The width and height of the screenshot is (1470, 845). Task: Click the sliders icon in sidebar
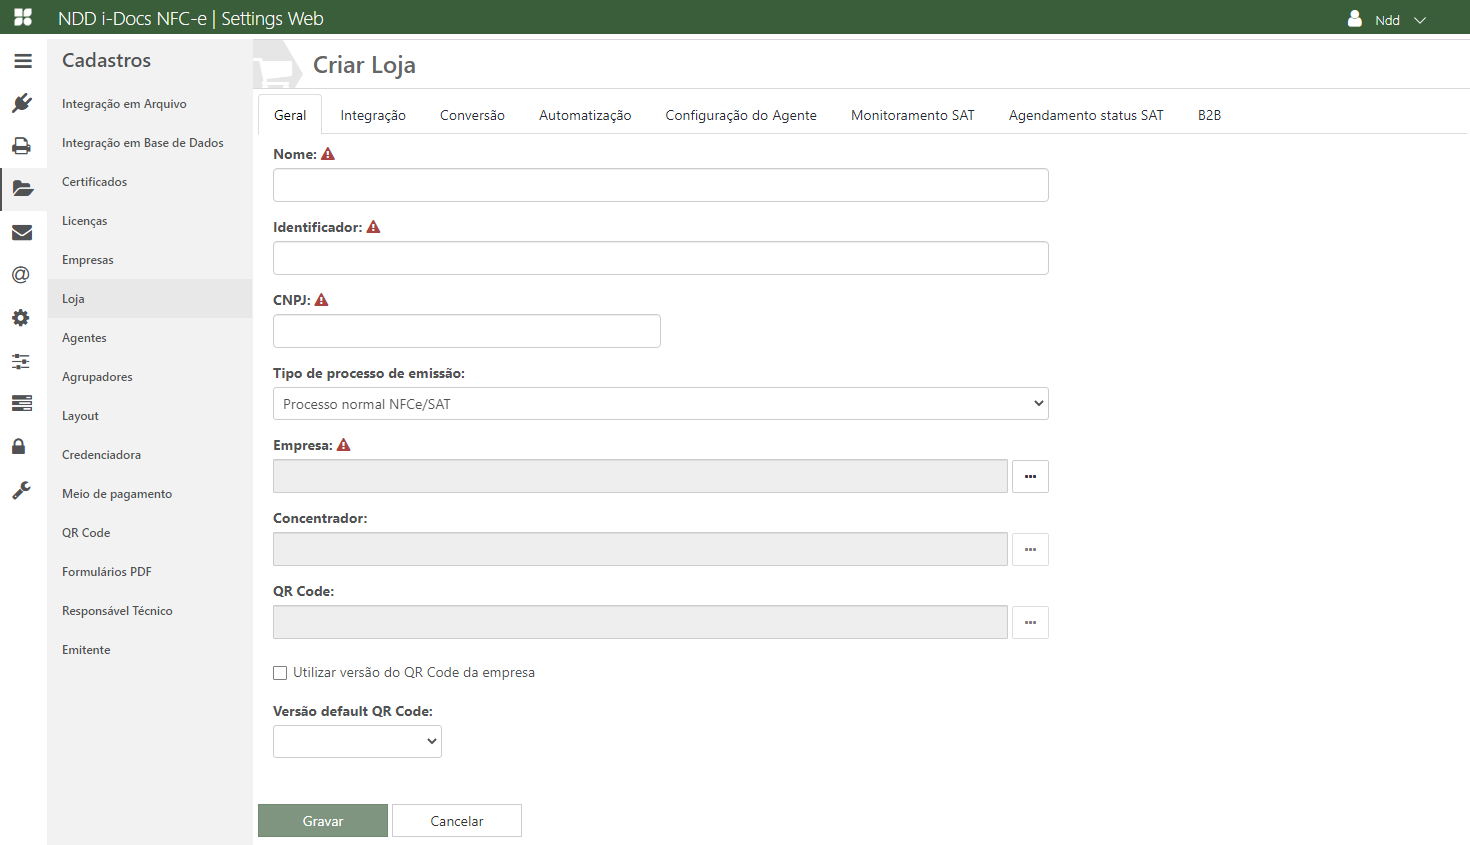pyautogui.click(x=21, y=361)
